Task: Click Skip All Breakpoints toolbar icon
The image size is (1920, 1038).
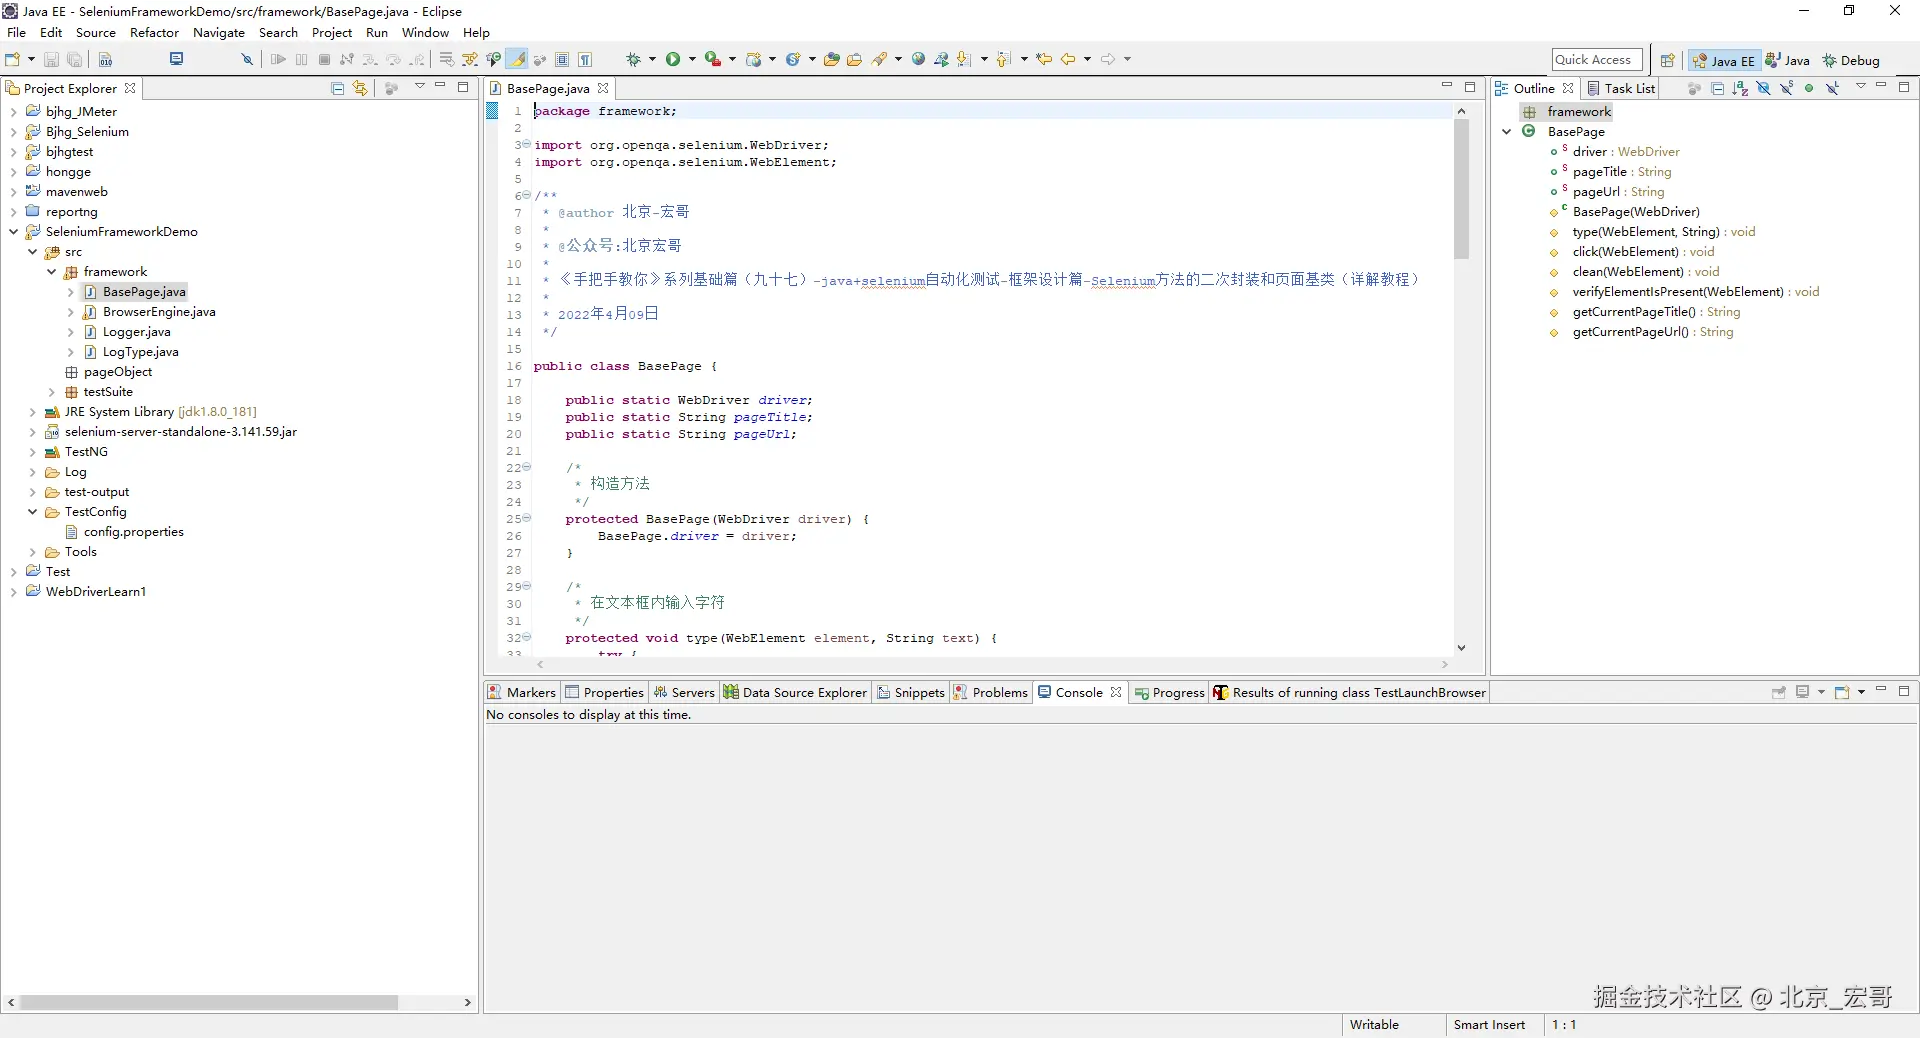Action: 247,60
